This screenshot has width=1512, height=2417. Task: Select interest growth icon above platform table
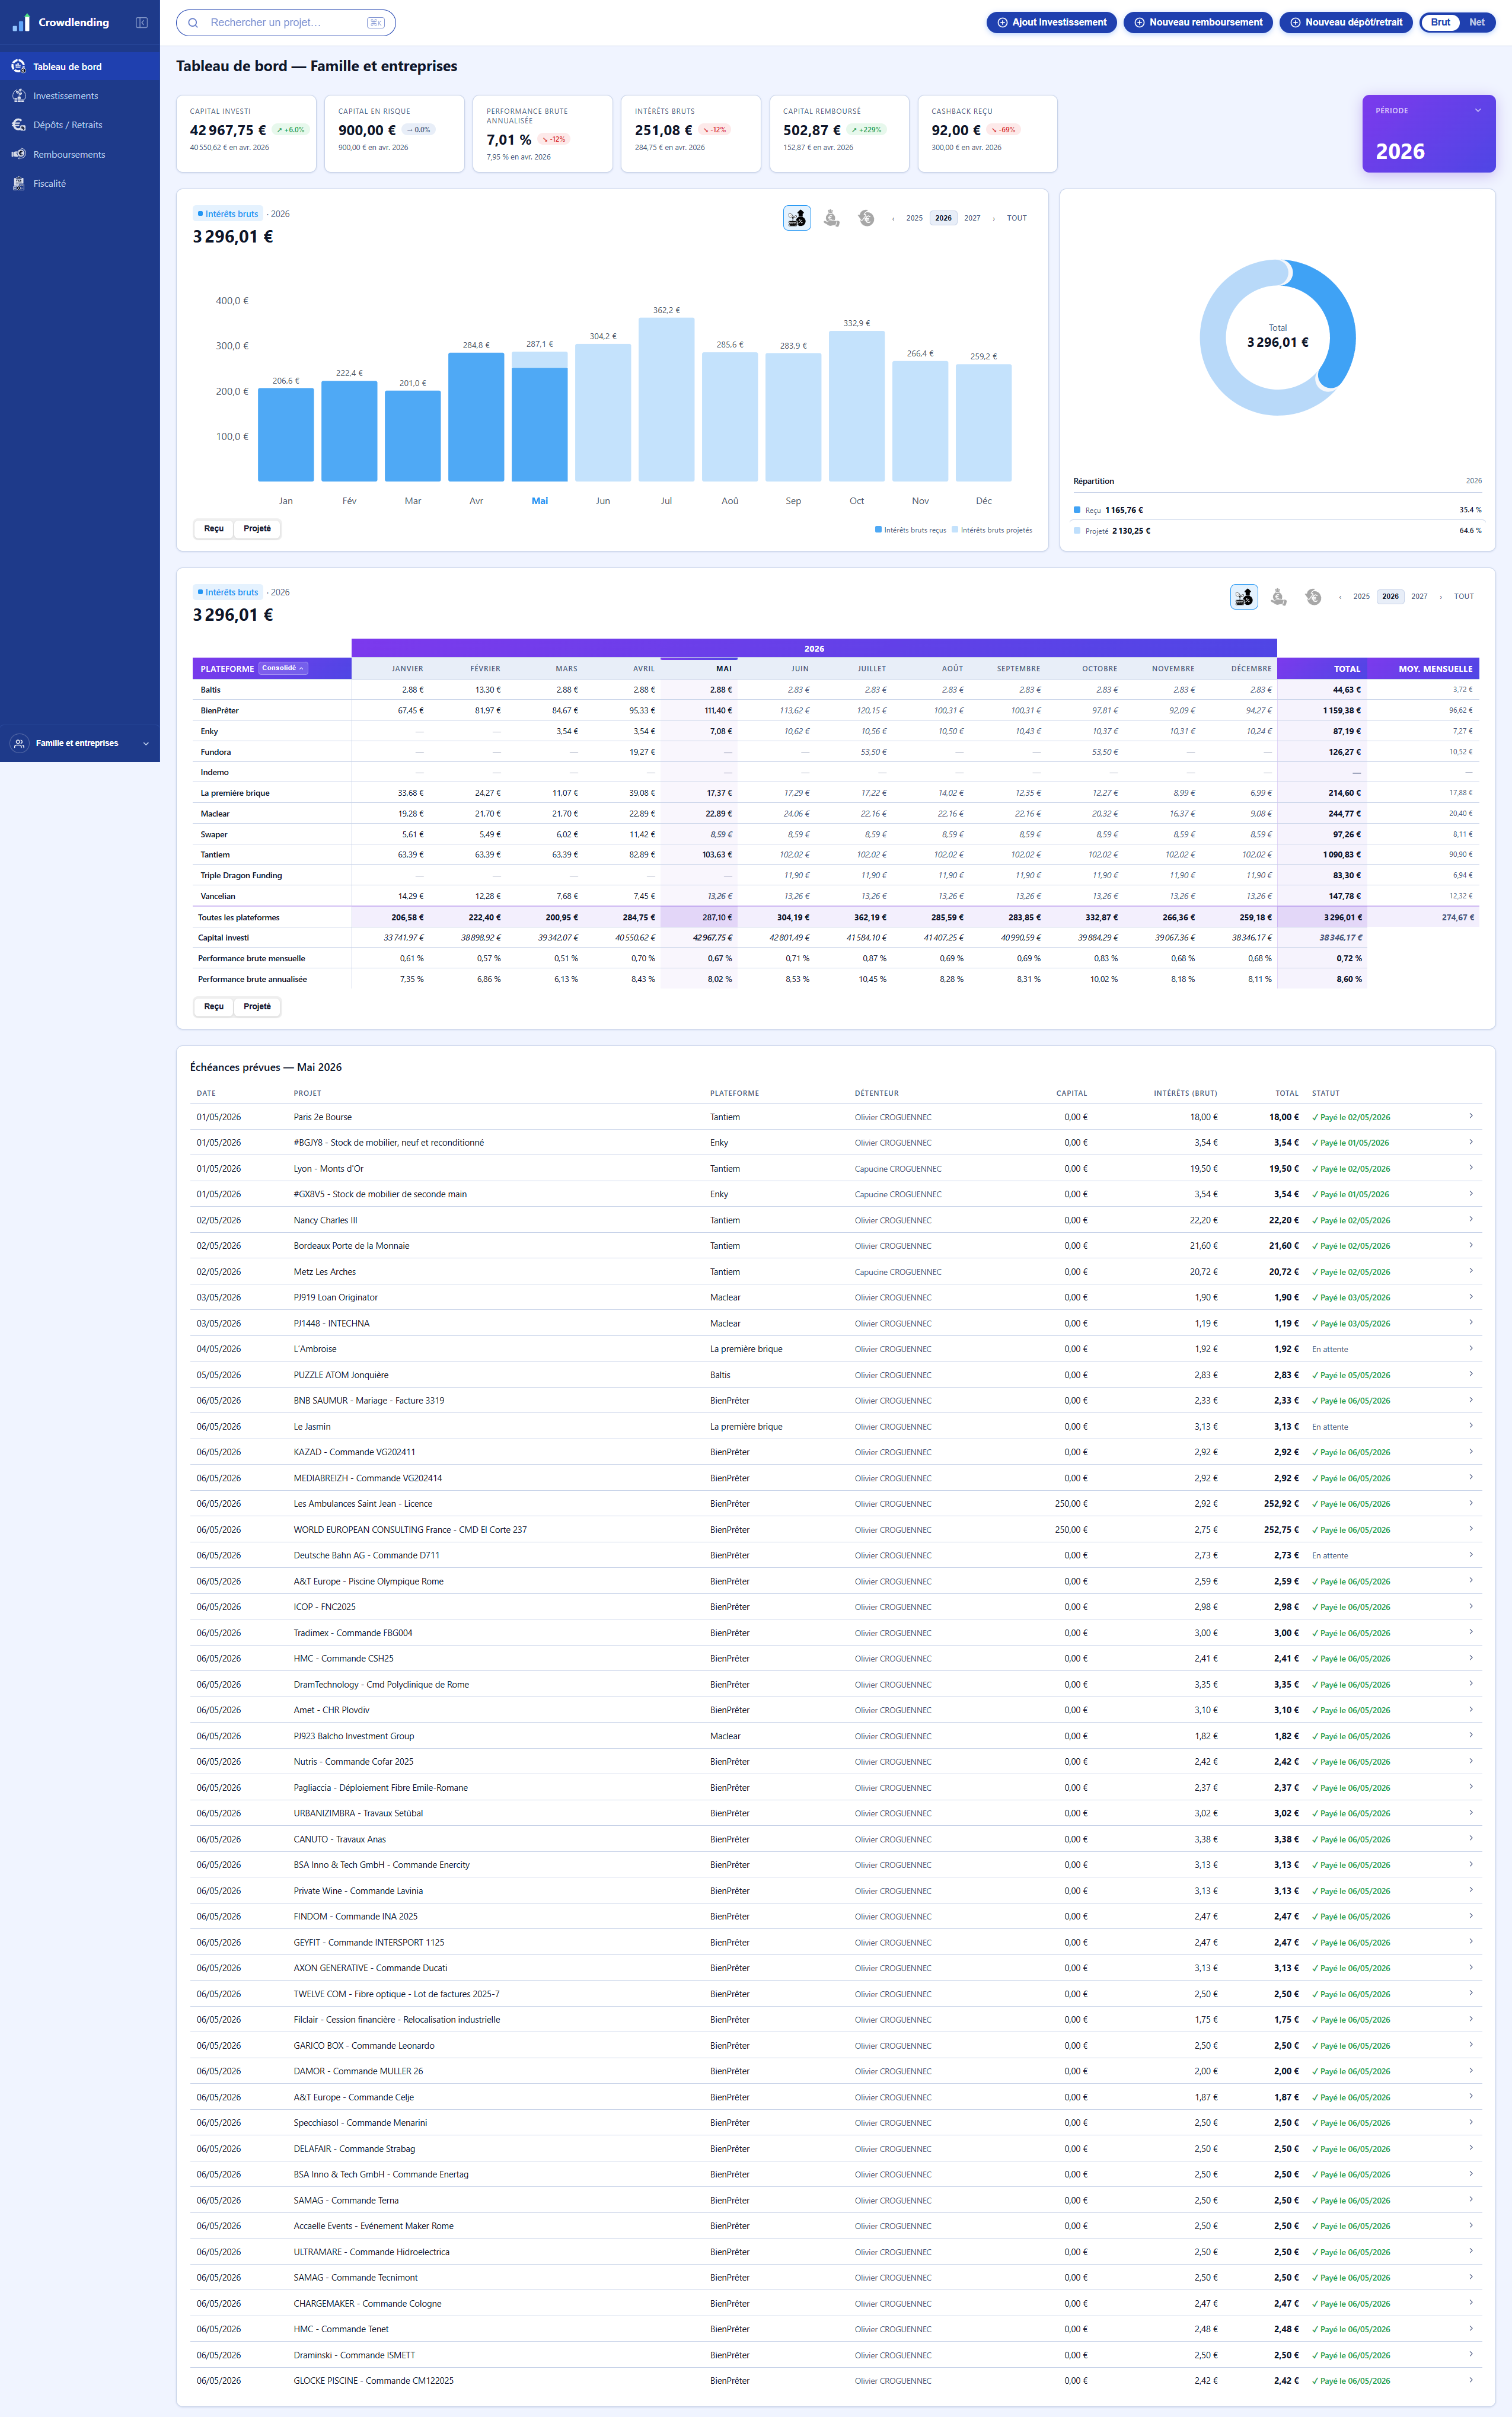pyautogui.click(x=1243, y=597)
